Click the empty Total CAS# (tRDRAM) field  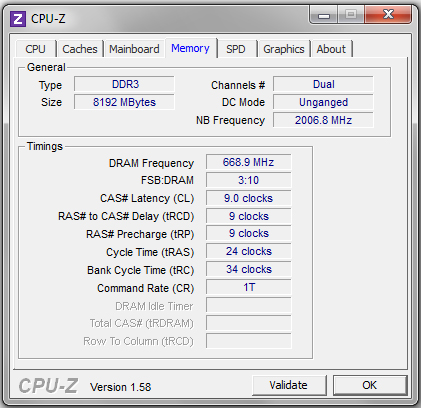pyautogui.click(x=249, y=323)
